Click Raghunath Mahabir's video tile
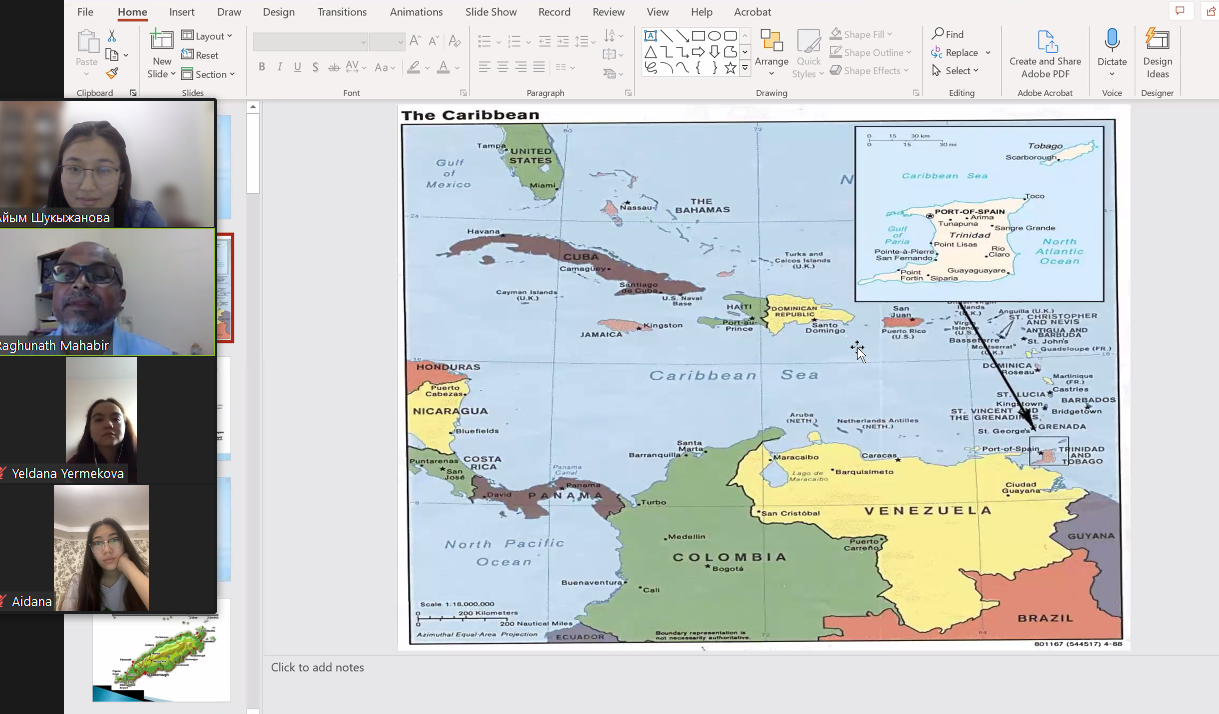Screen dimensions: 1219x714 107,292
